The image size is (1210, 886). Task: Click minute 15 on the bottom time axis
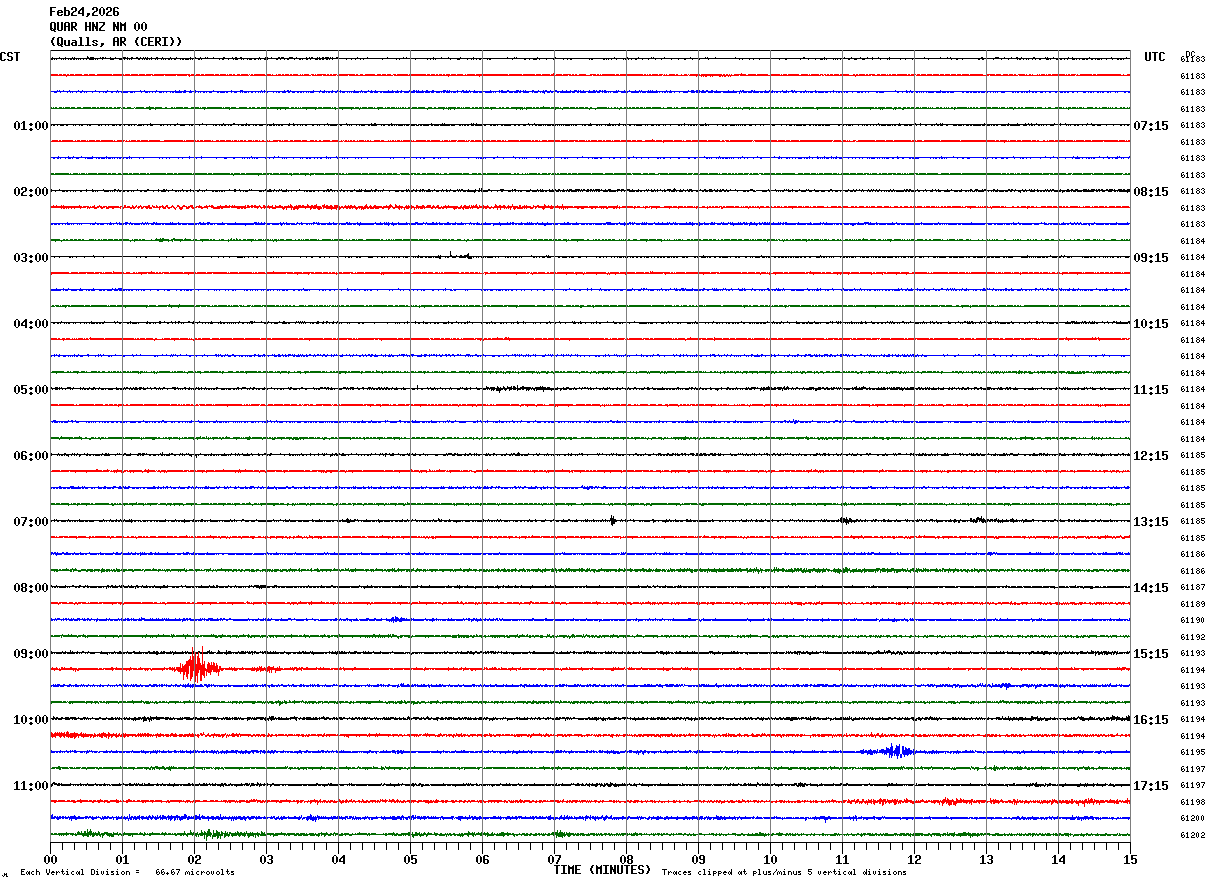(1129, 859)
